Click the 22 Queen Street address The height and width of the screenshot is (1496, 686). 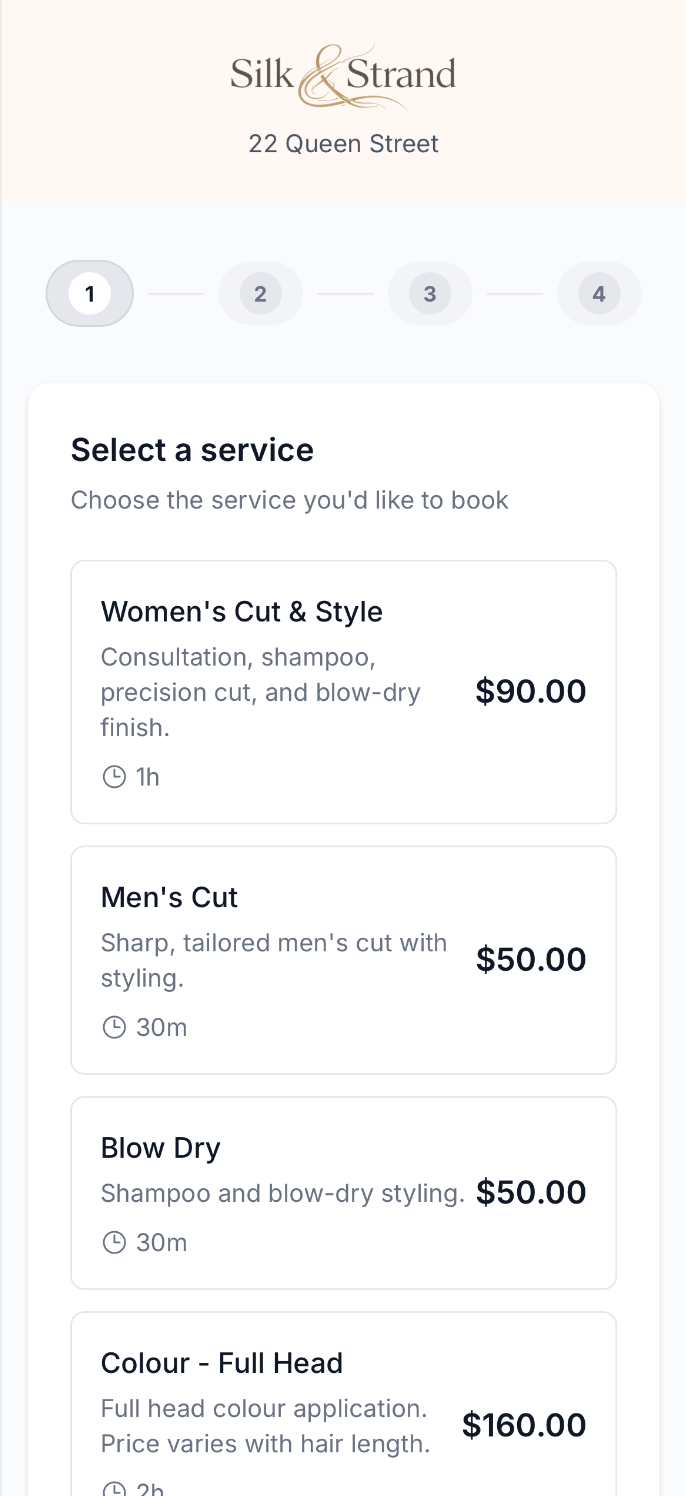tap(343, 144)
